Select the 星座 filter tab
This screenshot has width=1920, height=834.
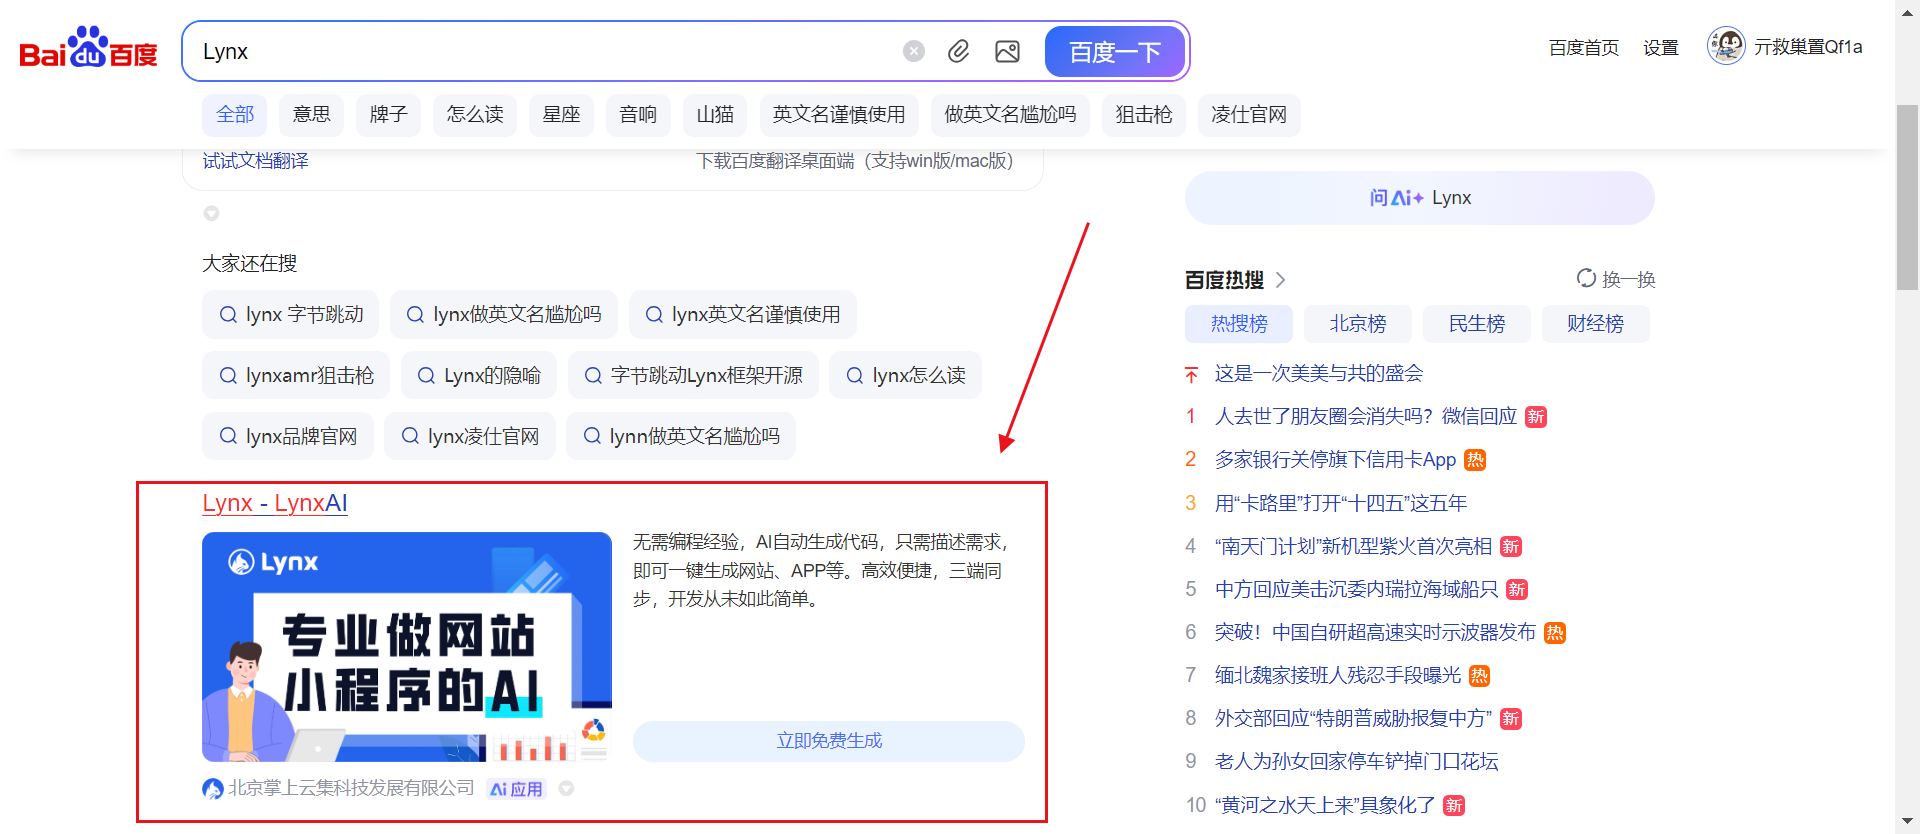[561, 115]
